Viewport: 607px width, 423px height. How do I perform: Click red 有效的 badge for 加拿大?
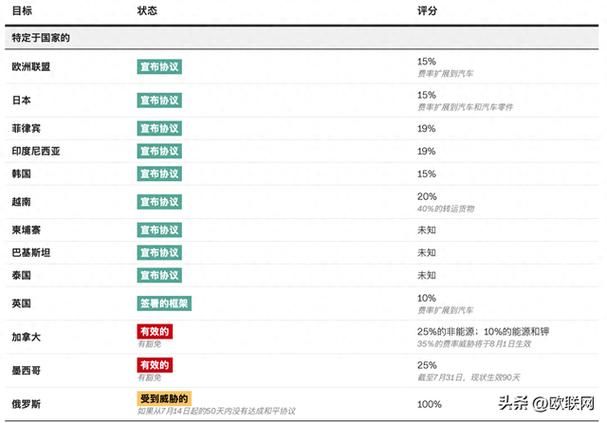tap(155, 331)
